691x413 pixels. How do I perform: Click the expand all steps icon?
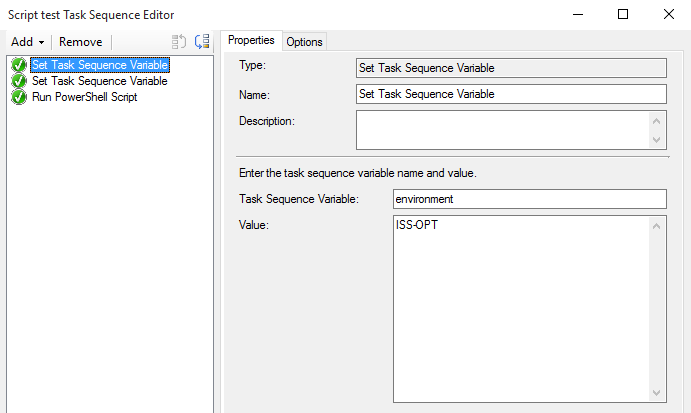(x=202, y=42)
